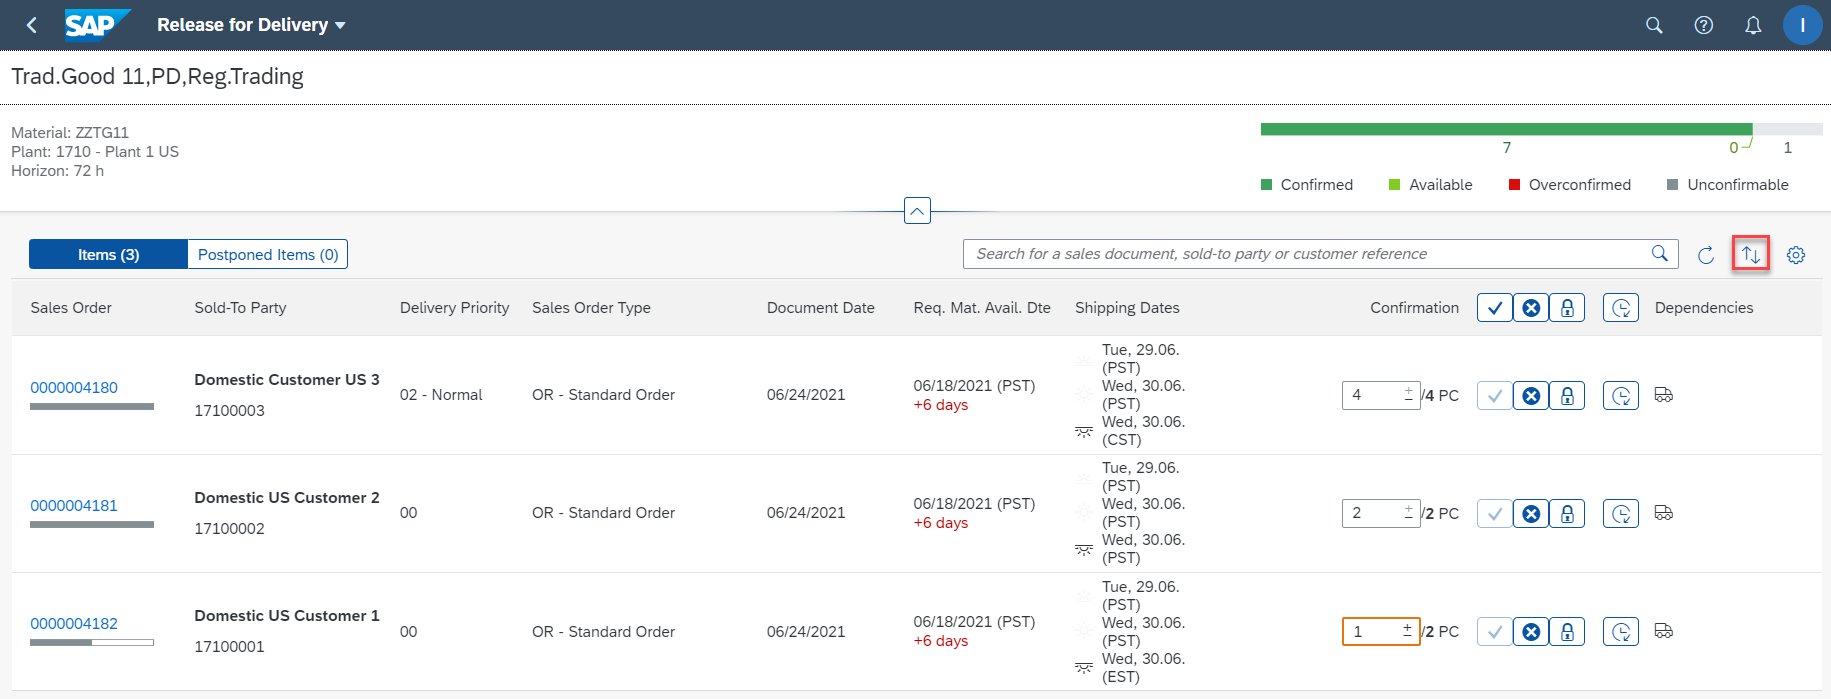Screen dimensions: 1831x699
Task: Open the notifications bell
Action: (1753, 25)
